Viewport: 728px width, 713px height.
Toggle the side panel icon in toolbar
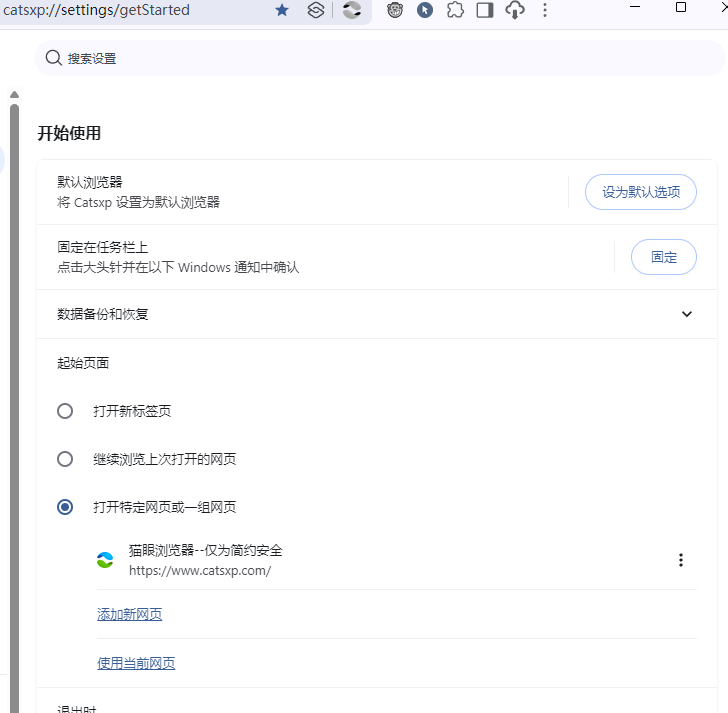[x=485, y=10]
